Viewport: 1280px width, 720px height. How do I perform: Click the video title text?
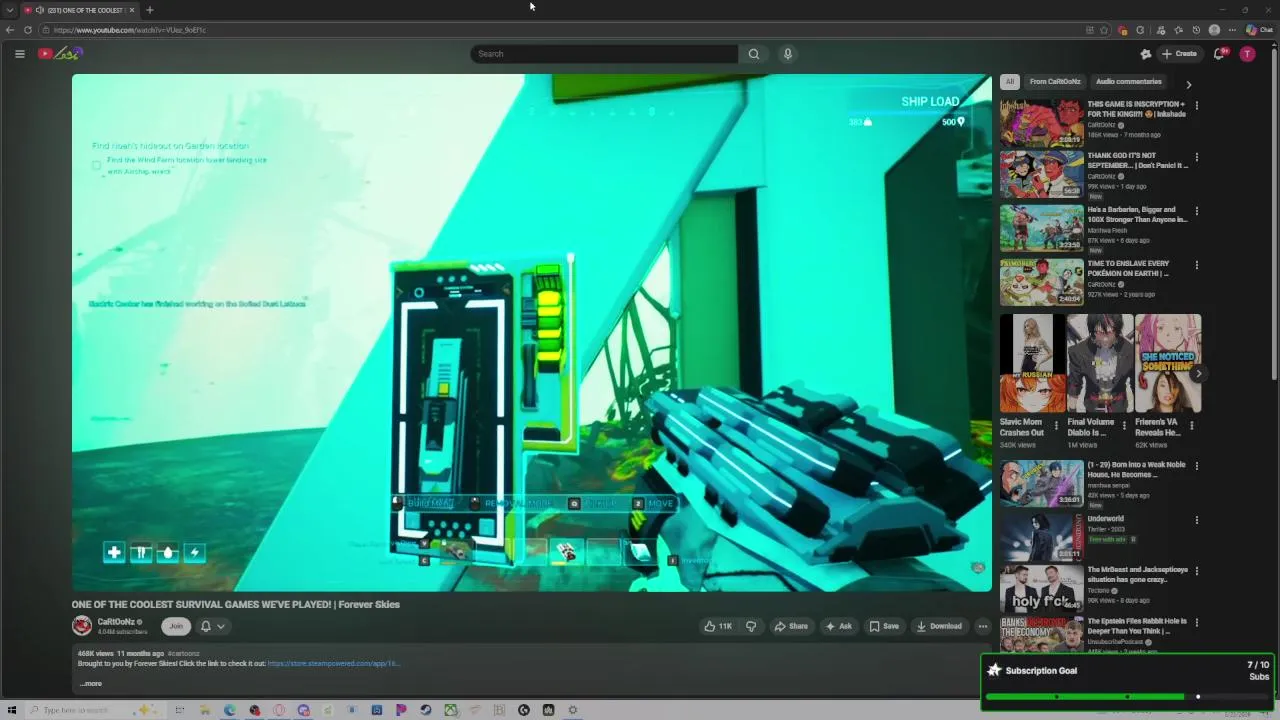(x=235, y=604)
